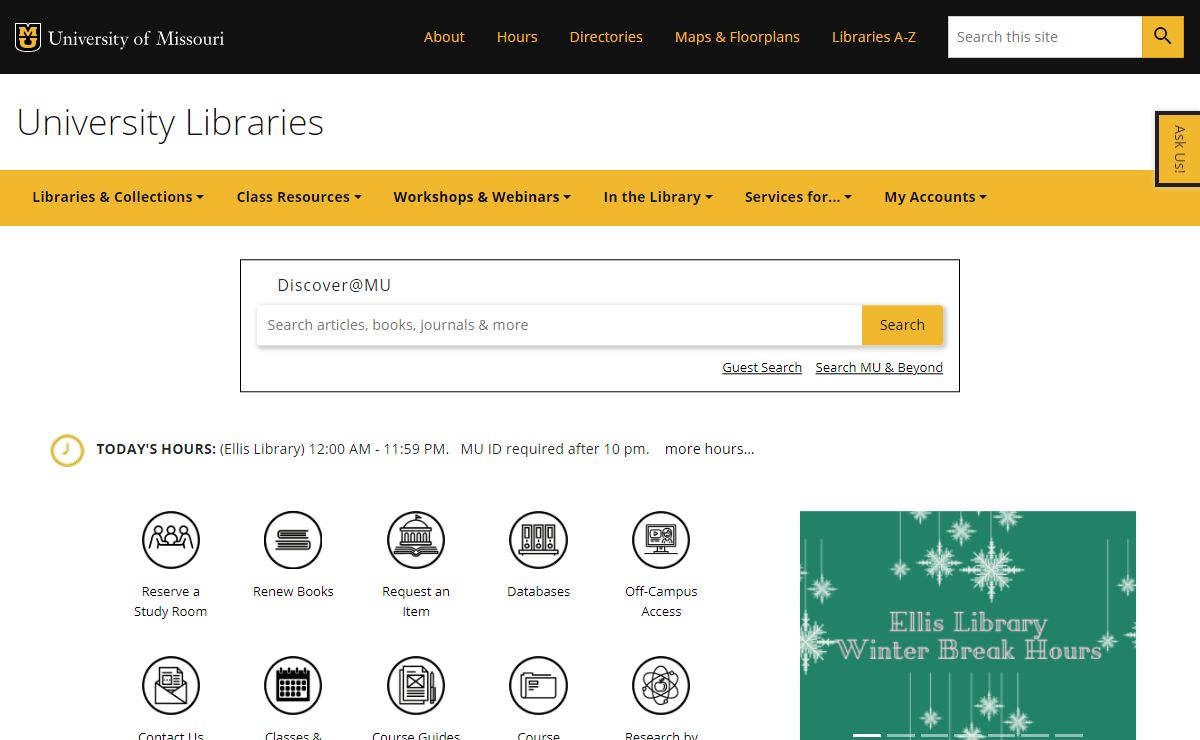Click the Course Guides document icon
This screenshot has height=740, width=1200.
(x=416, y=686)
